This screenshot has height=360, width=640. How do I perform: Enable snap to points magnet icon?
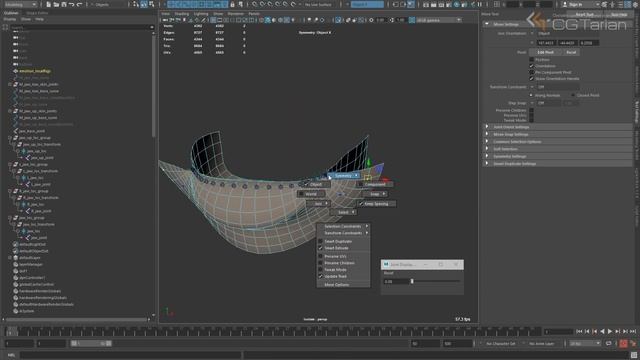coord(270,4)
